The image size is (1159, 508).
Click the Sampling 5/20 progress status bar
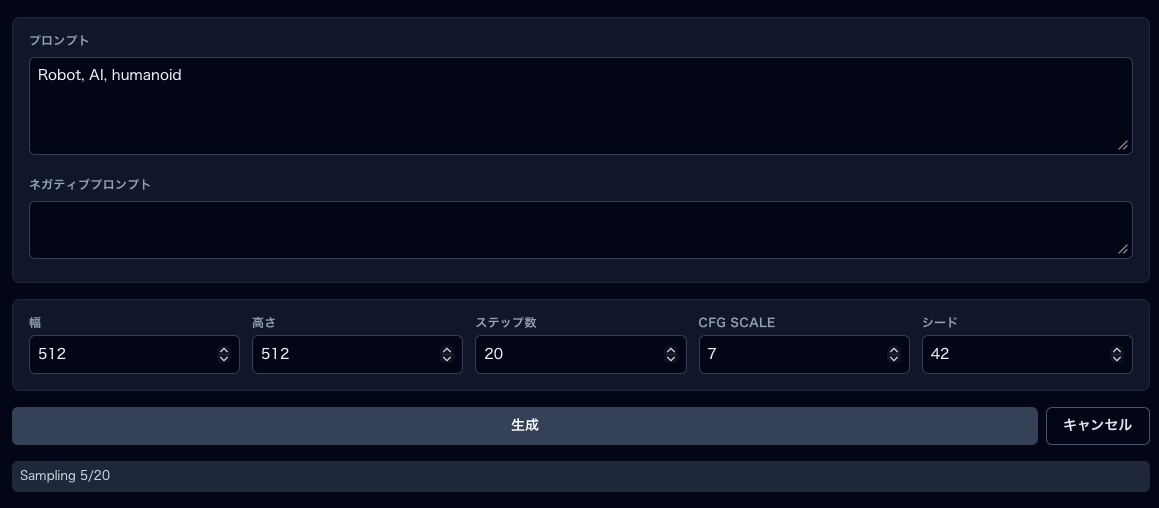click(580, 476)
